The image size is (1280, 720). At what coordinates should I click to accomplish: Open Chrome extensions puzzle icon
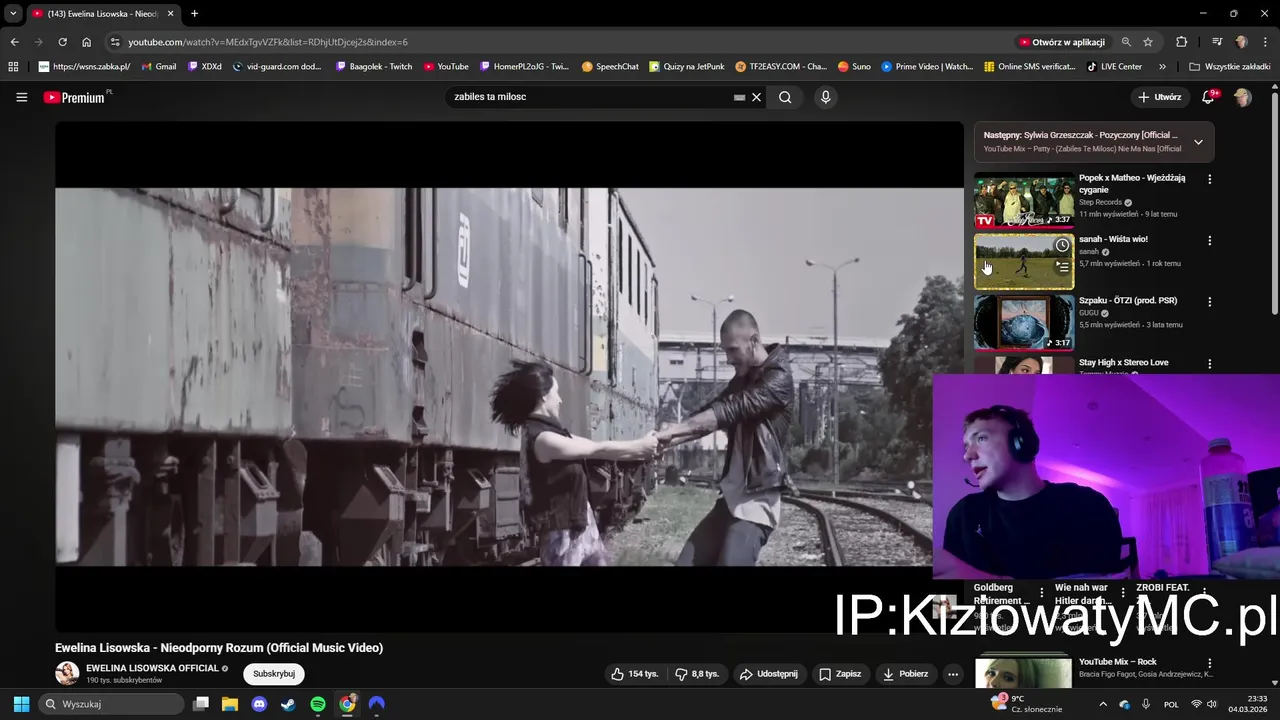1182,42
